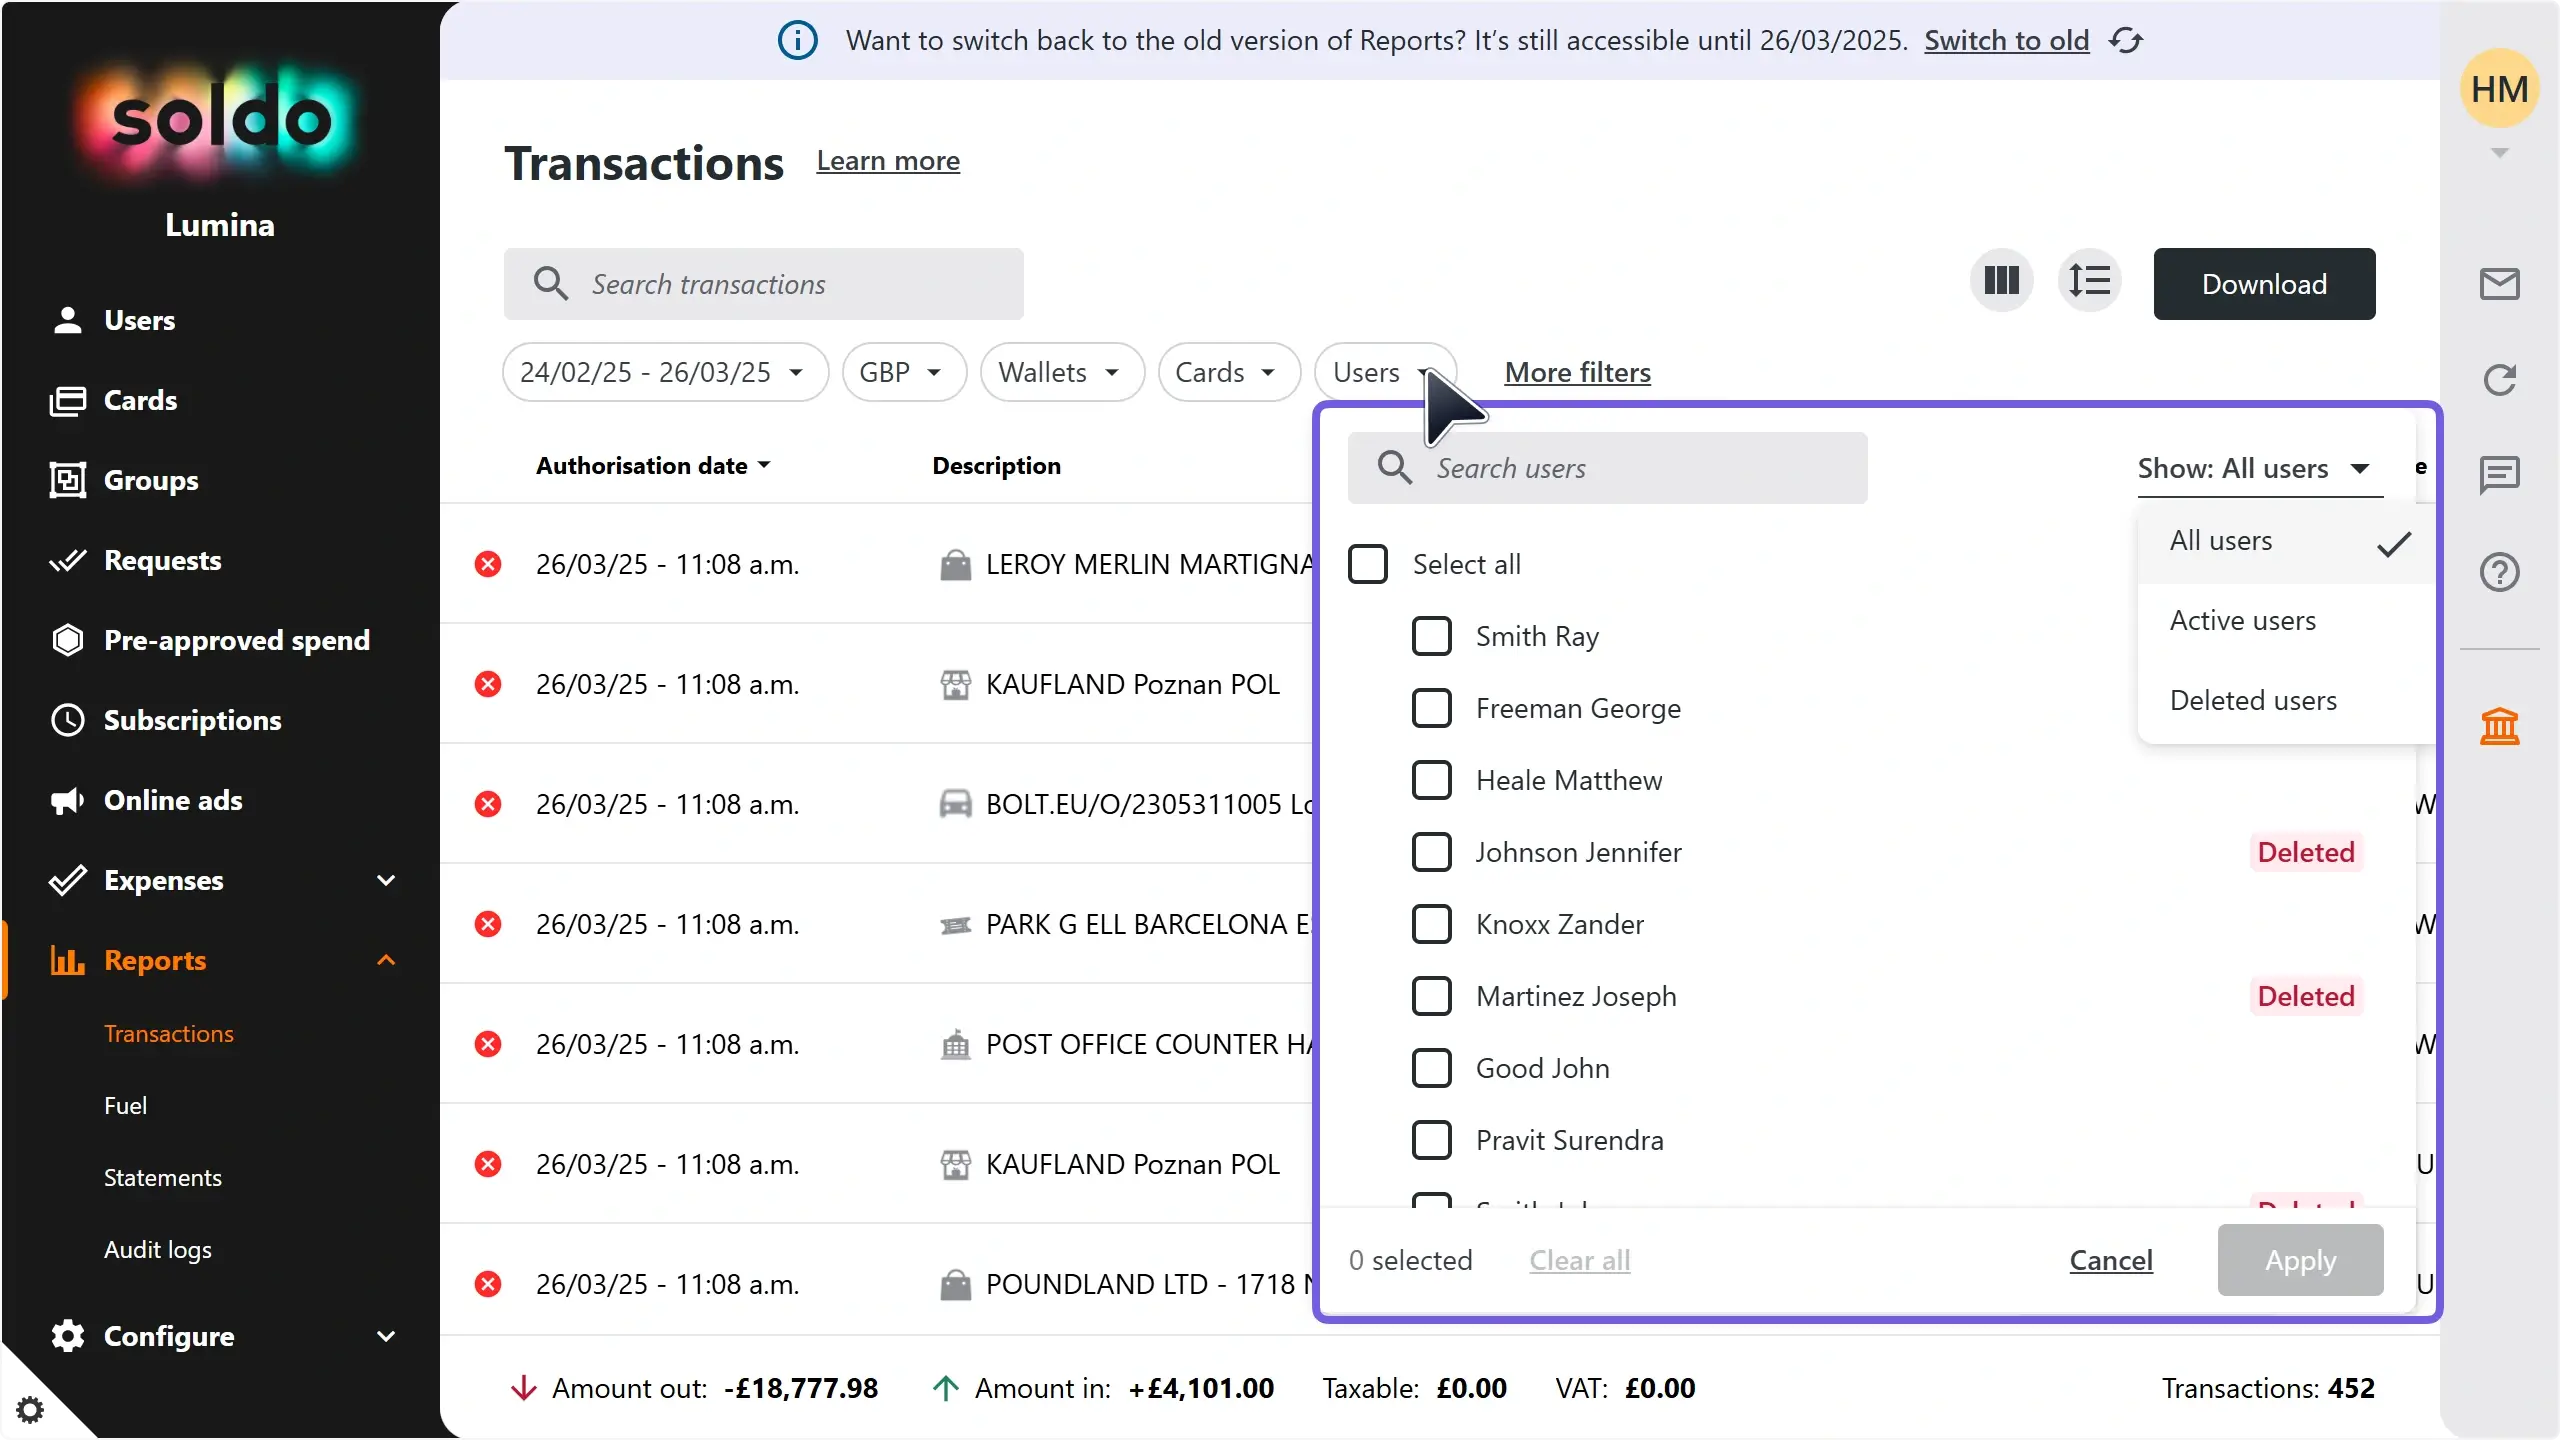Image resolution: width=2560 pixels, height=1440 pixels.
Task: Click the Search users input field
Action: pyautogui.click(x=1610, y=467)
